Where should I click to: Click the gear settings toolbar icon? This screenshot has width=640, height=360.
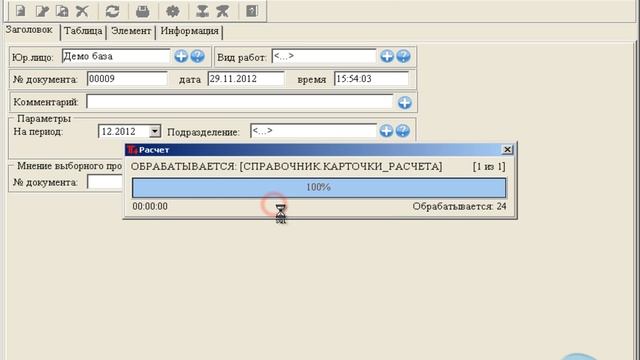173,11
